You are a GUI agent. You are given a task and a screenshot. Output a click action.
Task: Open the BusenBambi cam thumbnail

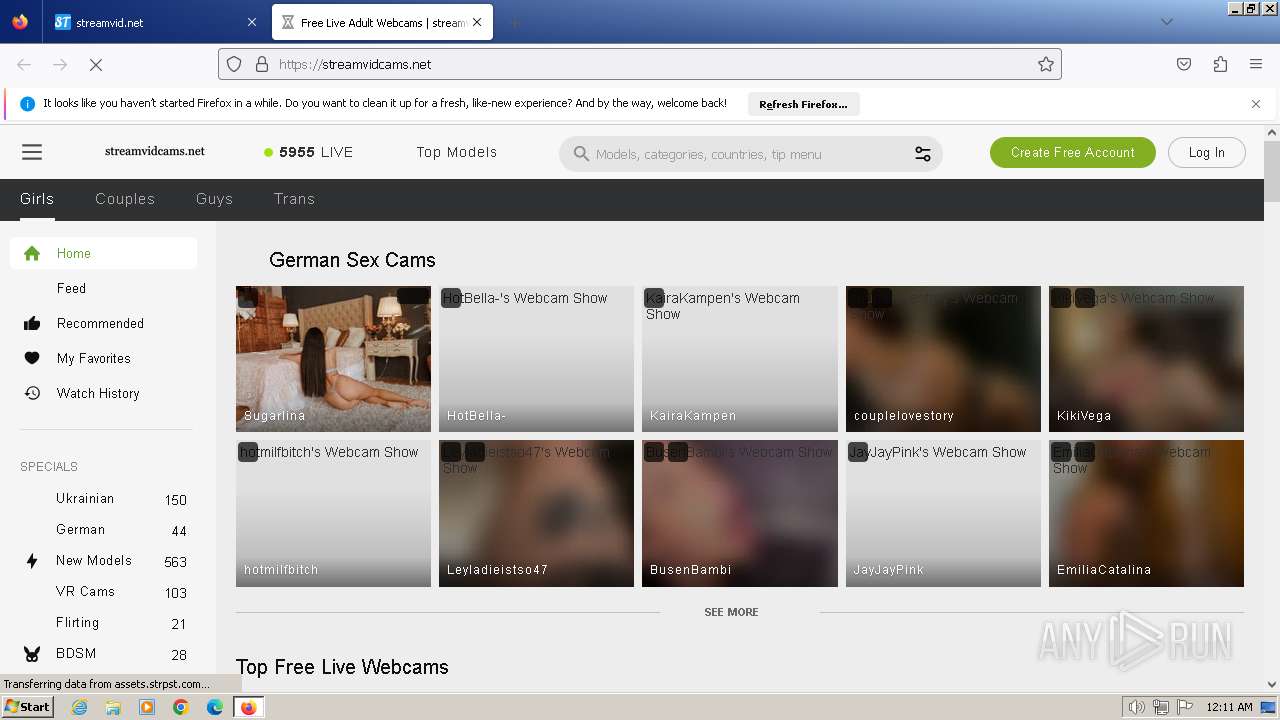(740, 513)
